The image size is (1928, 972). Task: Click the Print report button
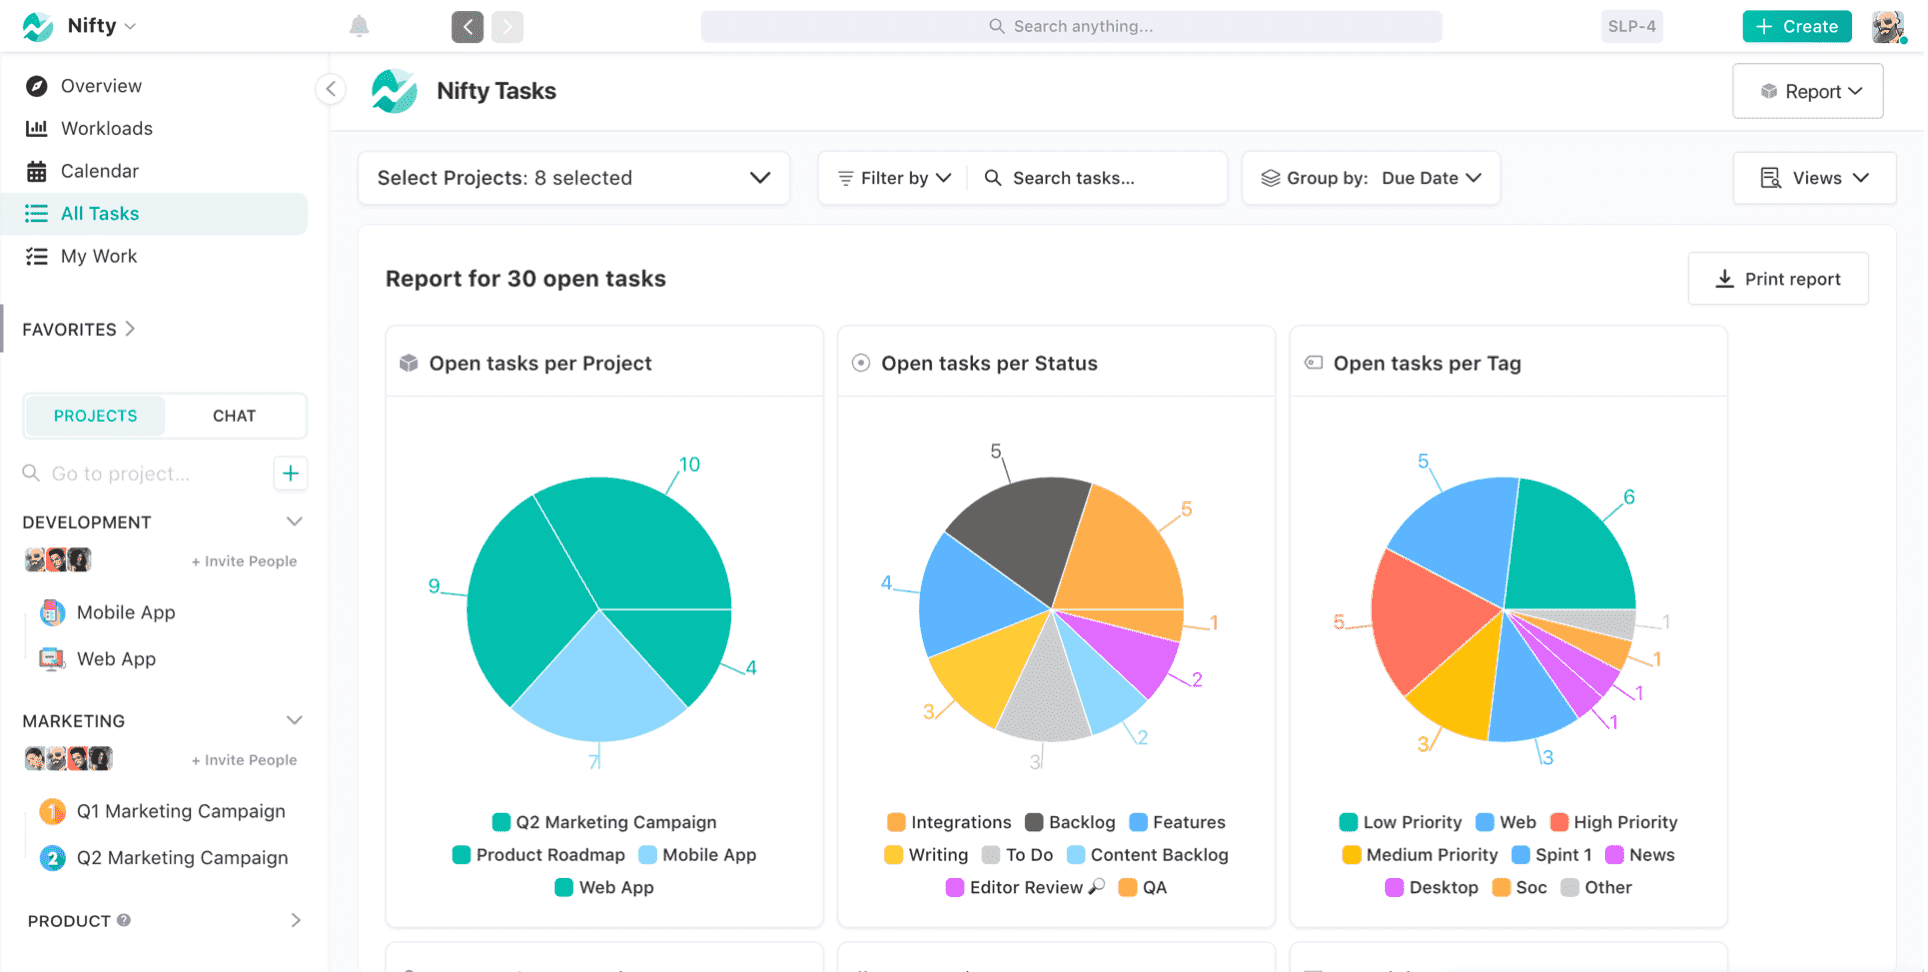(x=1778, y=279)
